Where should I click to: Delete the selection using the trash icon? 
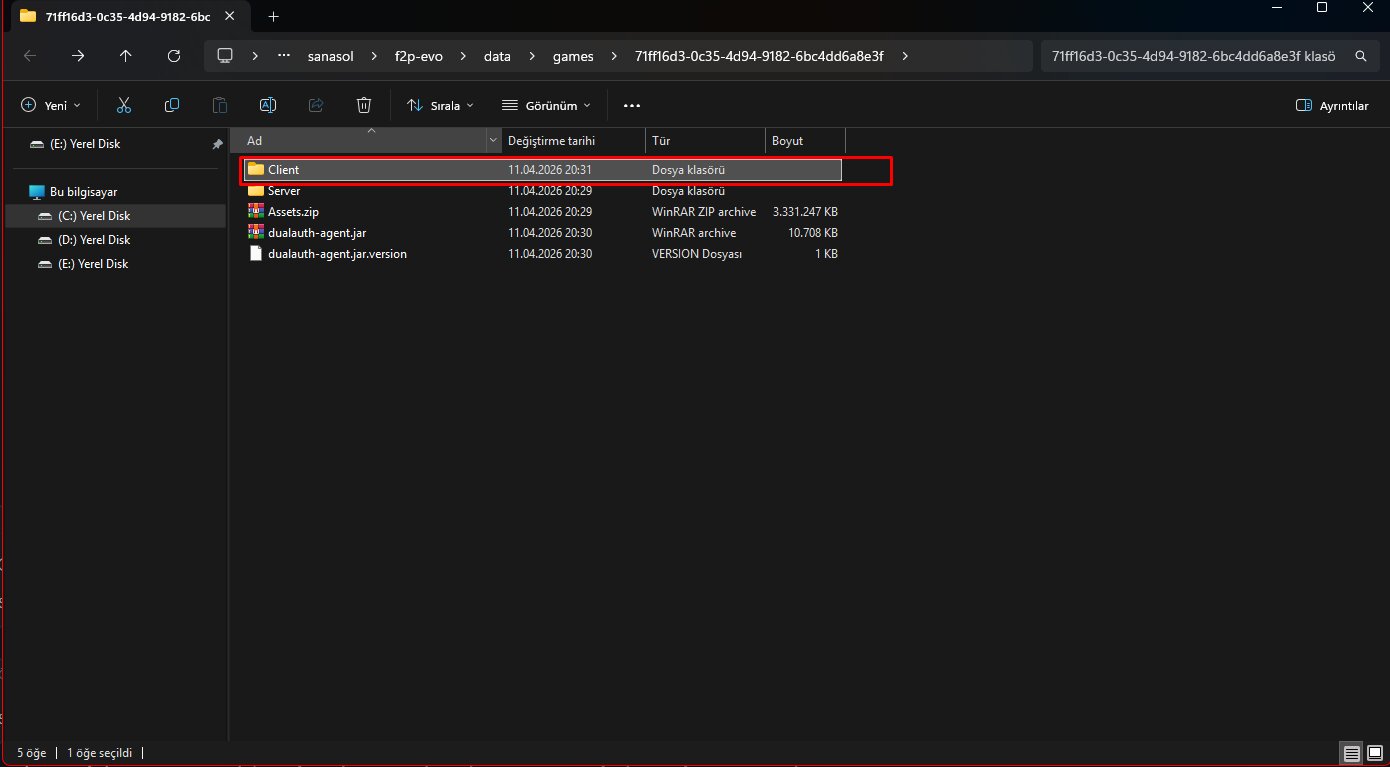click(x=363, y=105)
